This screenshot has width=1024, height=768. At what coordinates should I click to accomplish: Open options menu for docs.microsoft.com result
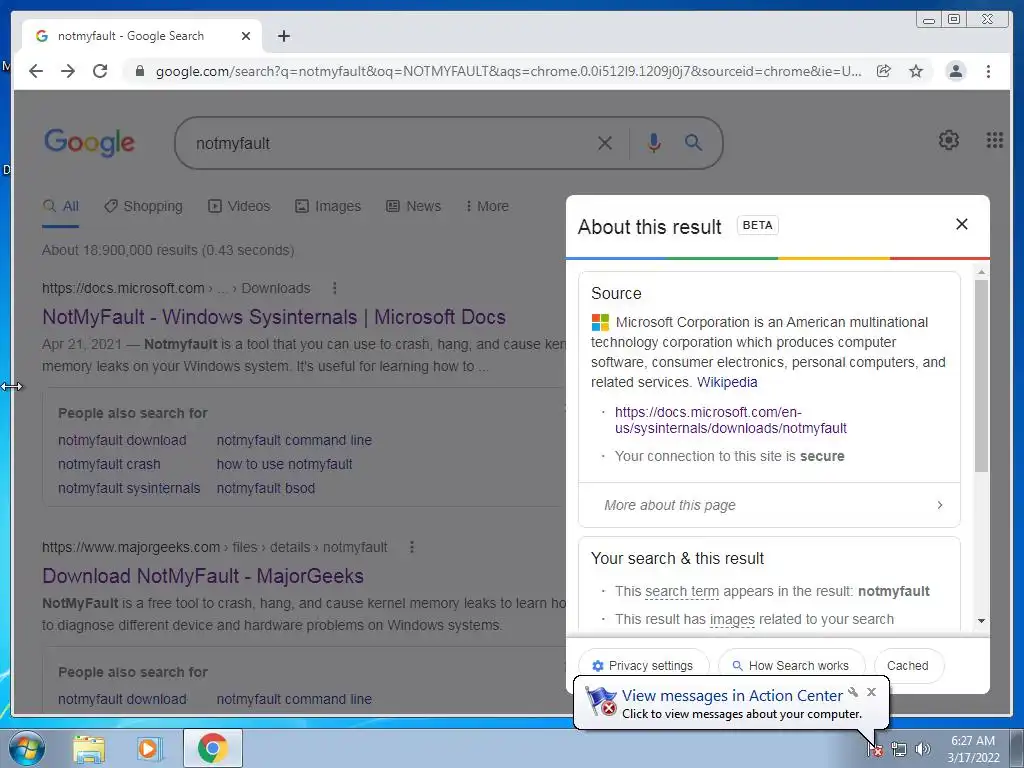pos(334,288)
